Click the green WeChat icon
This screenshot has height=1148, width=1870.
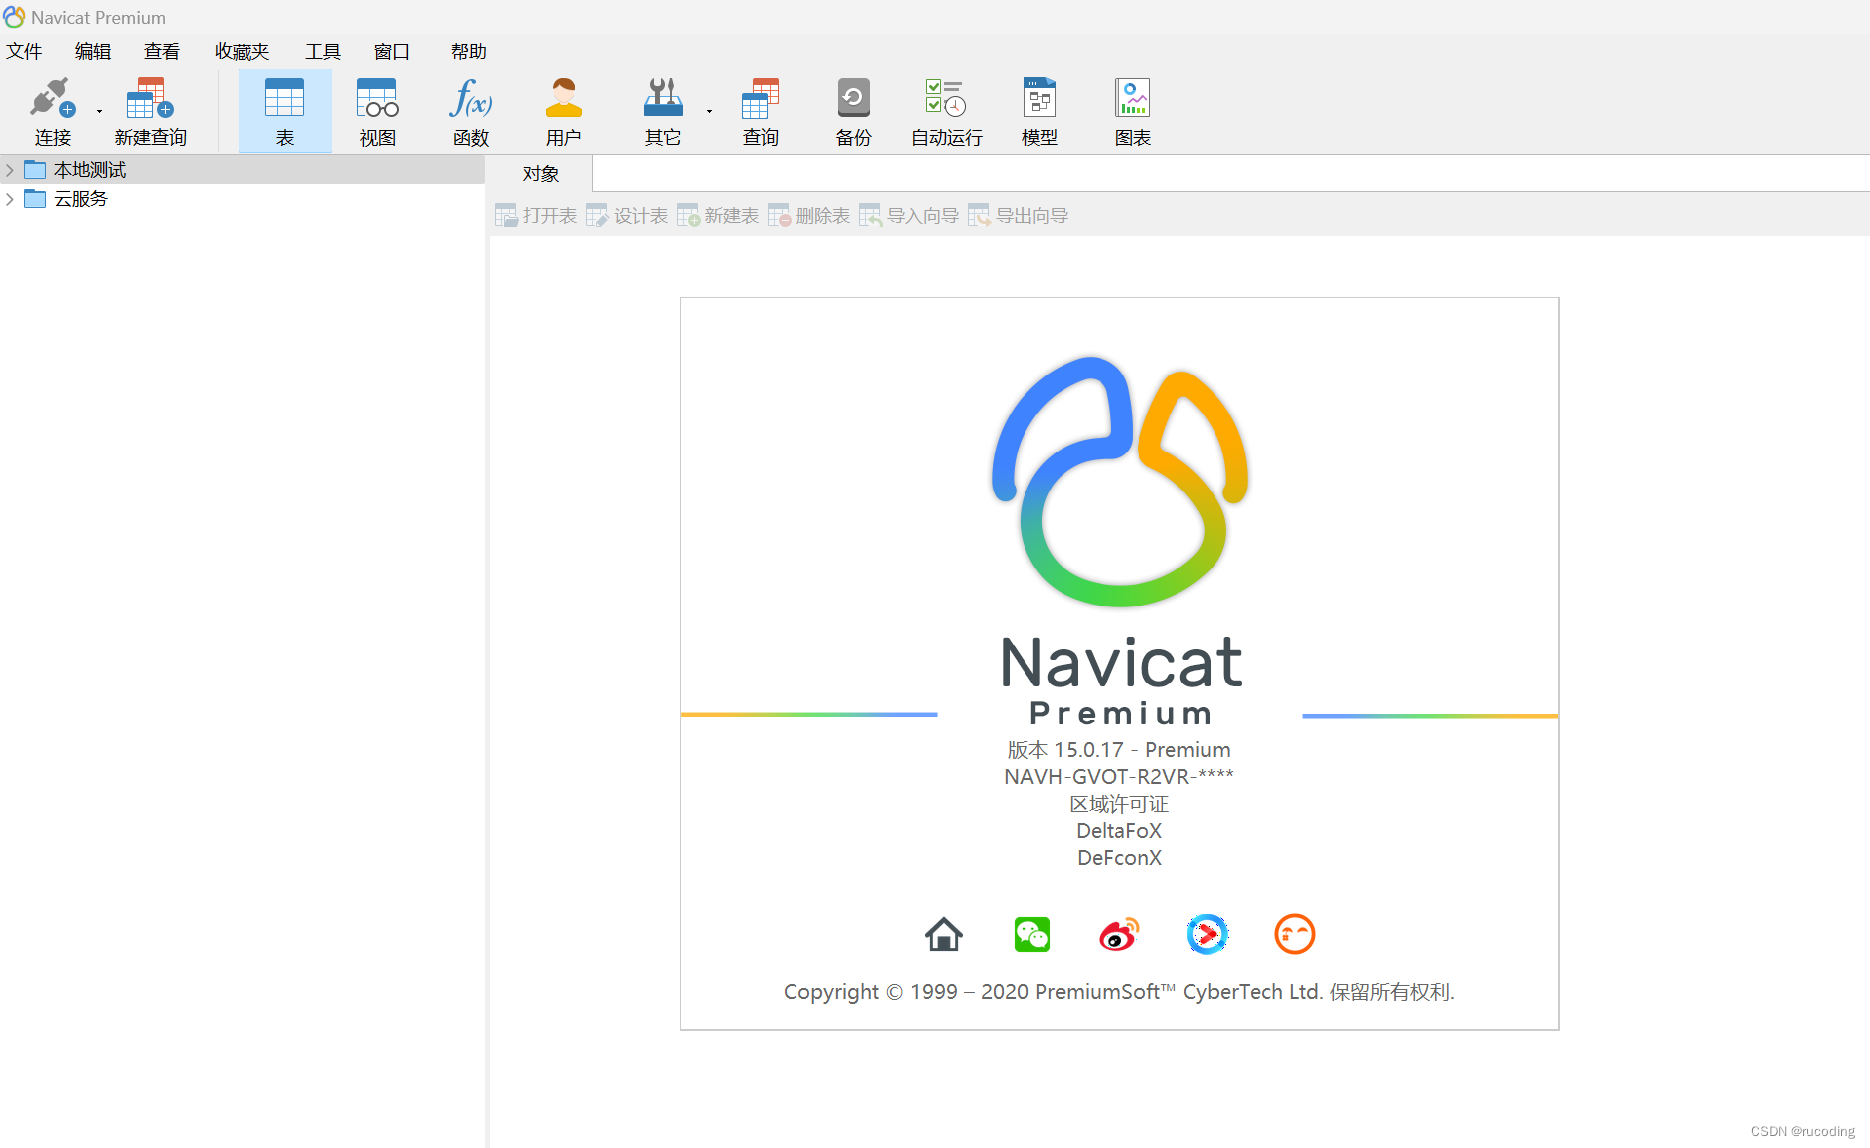1032,934
